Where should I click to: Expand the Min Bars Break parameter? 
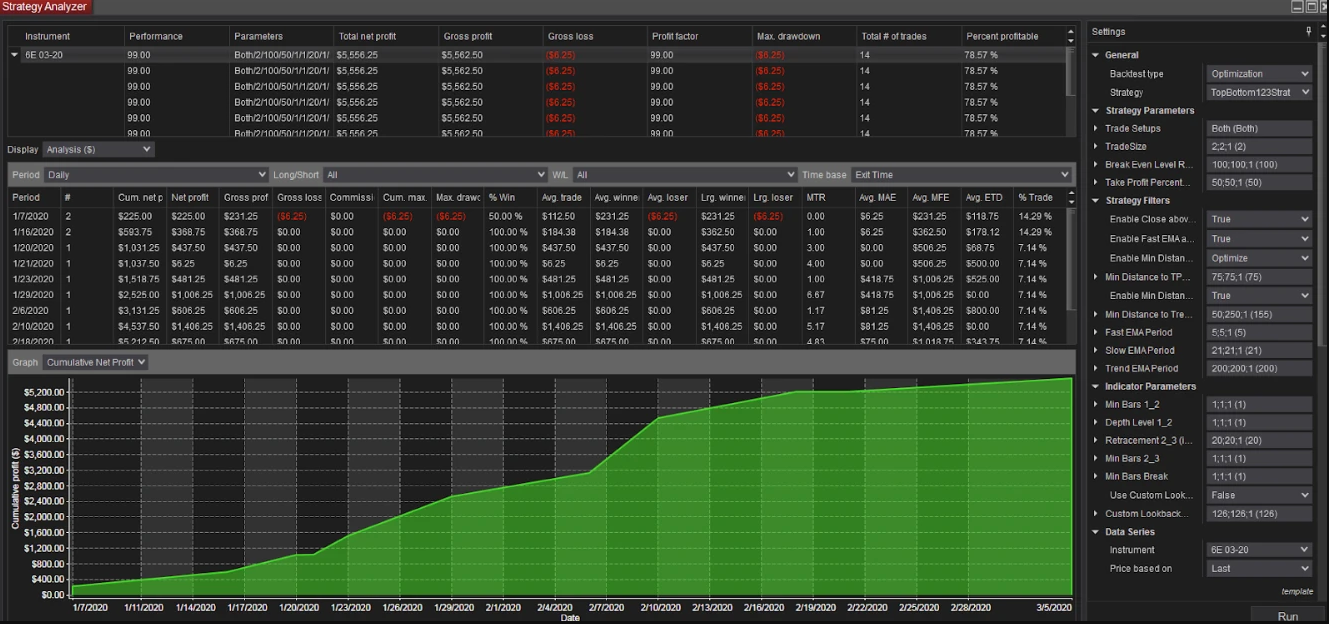(1097, 476)
